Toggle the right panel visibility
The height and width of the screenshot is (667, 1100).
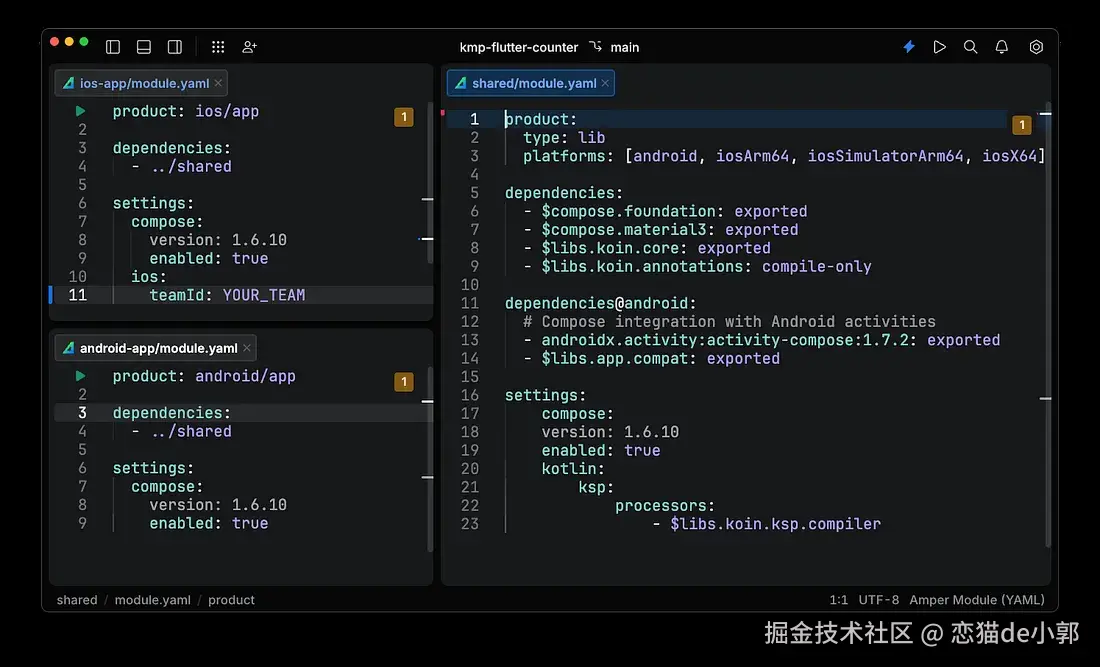[175, 47]
